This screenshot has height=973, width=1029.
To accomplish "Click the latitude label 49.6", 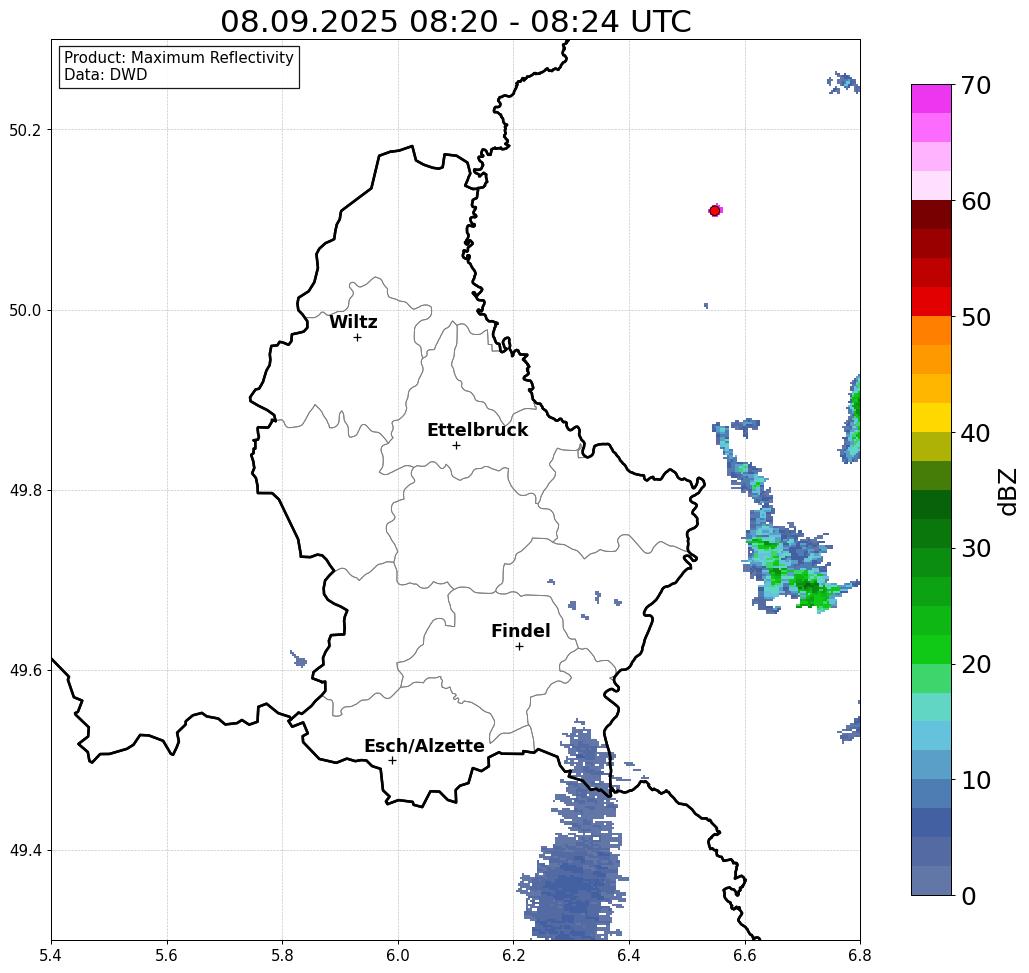I will click(x=25, y=671).
